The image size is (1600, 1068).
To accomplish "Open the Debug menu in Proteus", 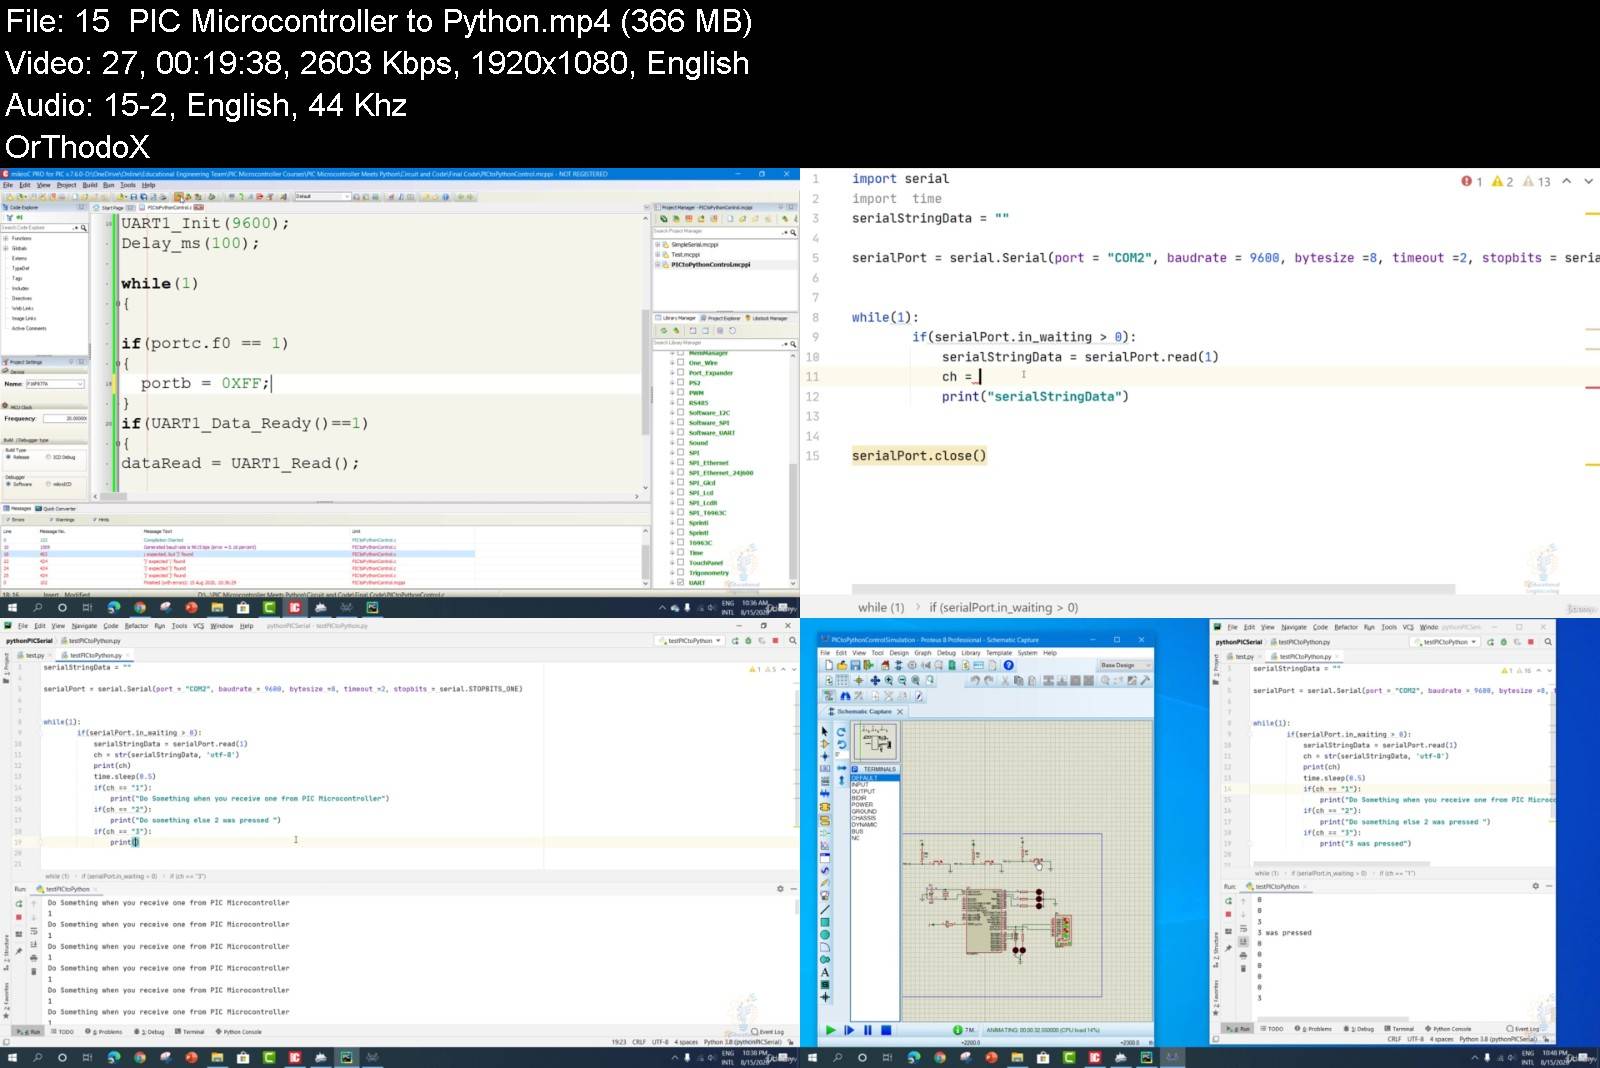I will tap(946, 653).
